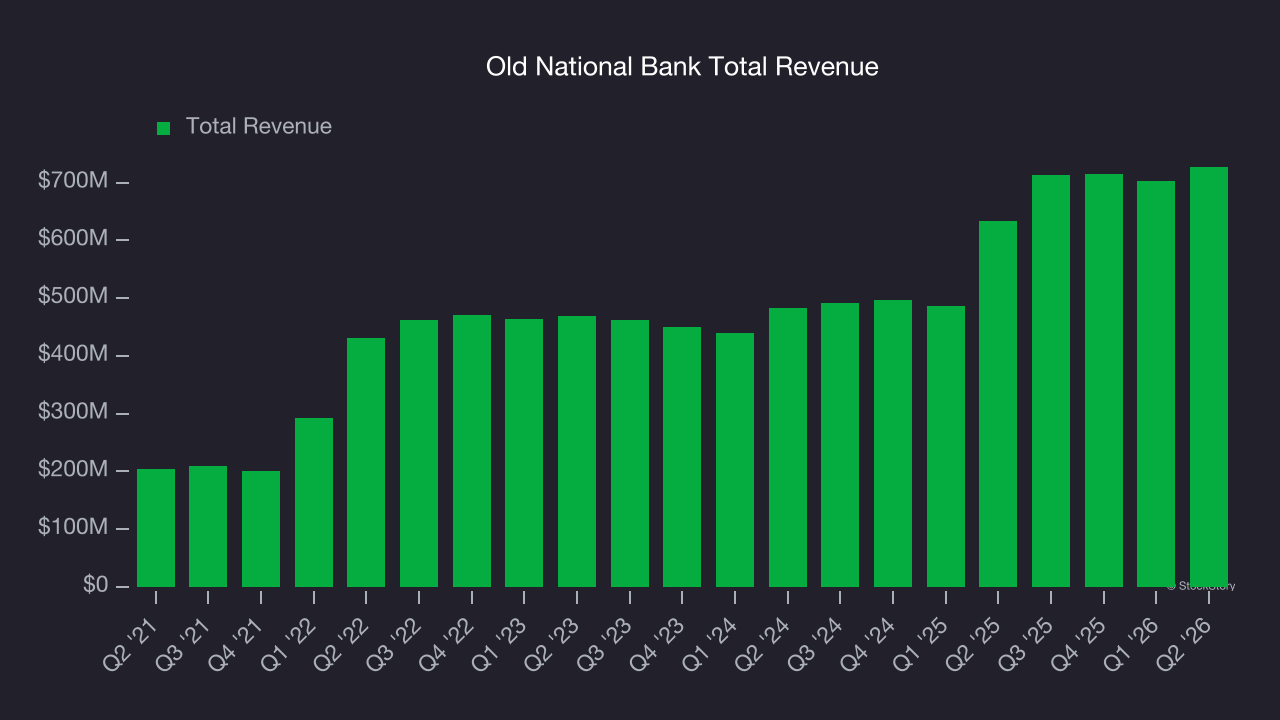The height and width of the screenshot is (720, 1280).
Task: Select the Q1 '24 bar
Action: point(735,460)
